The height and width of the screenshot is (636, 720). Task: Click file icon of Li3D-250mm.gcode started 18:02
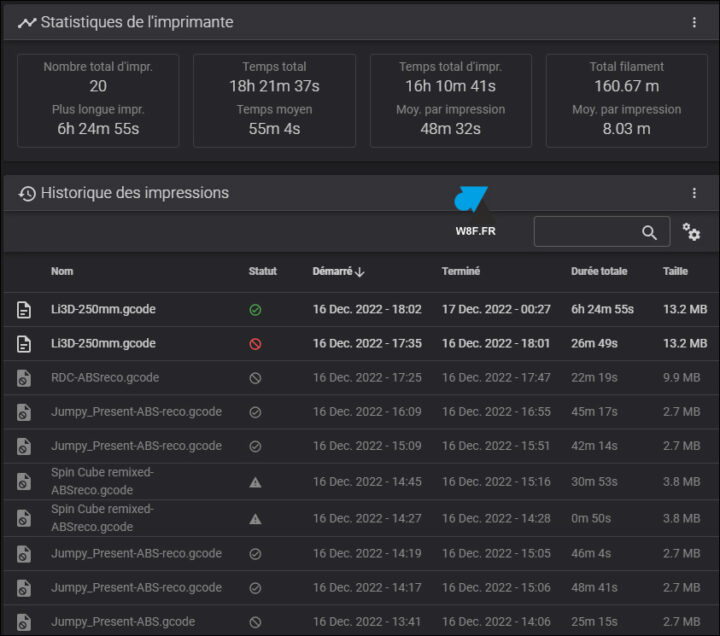click(x=24, y=310)
